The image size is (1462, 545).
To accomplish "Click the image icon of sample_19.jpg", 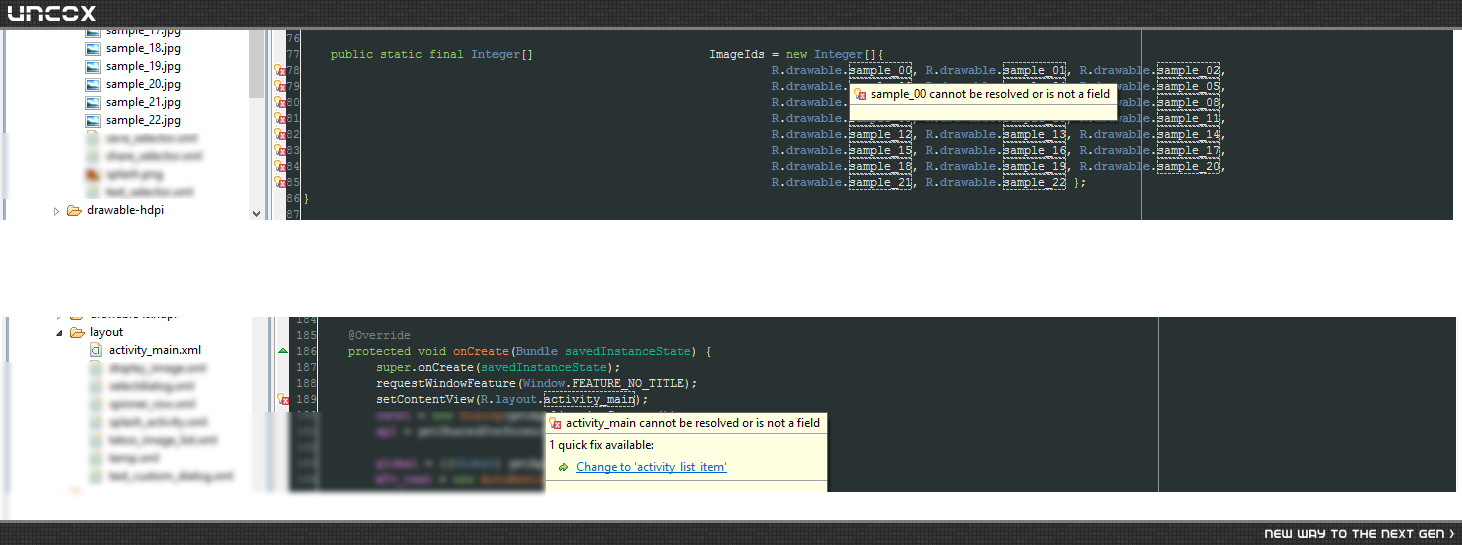I will click(93, 66).
